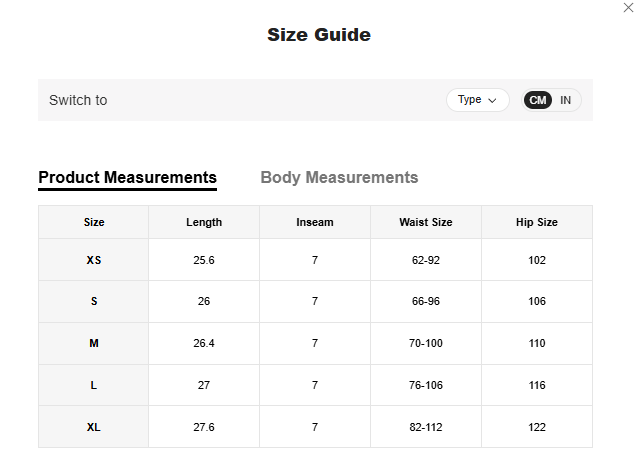This screenshot has width=634, height=459.
Task: Select the Product Measurements tab
Action: 127,178
